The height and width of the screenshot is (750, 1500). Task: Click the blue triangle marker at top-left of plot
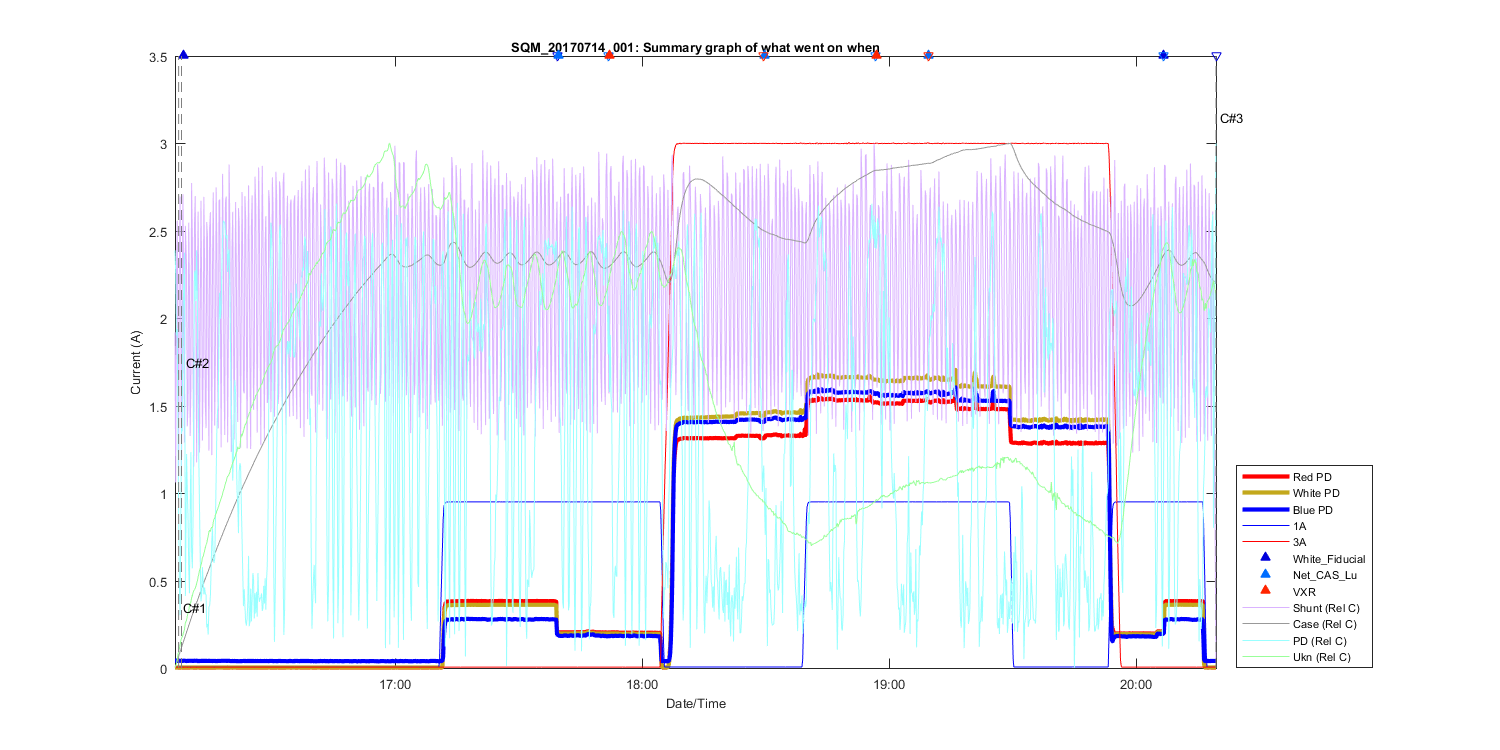pyautogui.click(x=183, y=55)
